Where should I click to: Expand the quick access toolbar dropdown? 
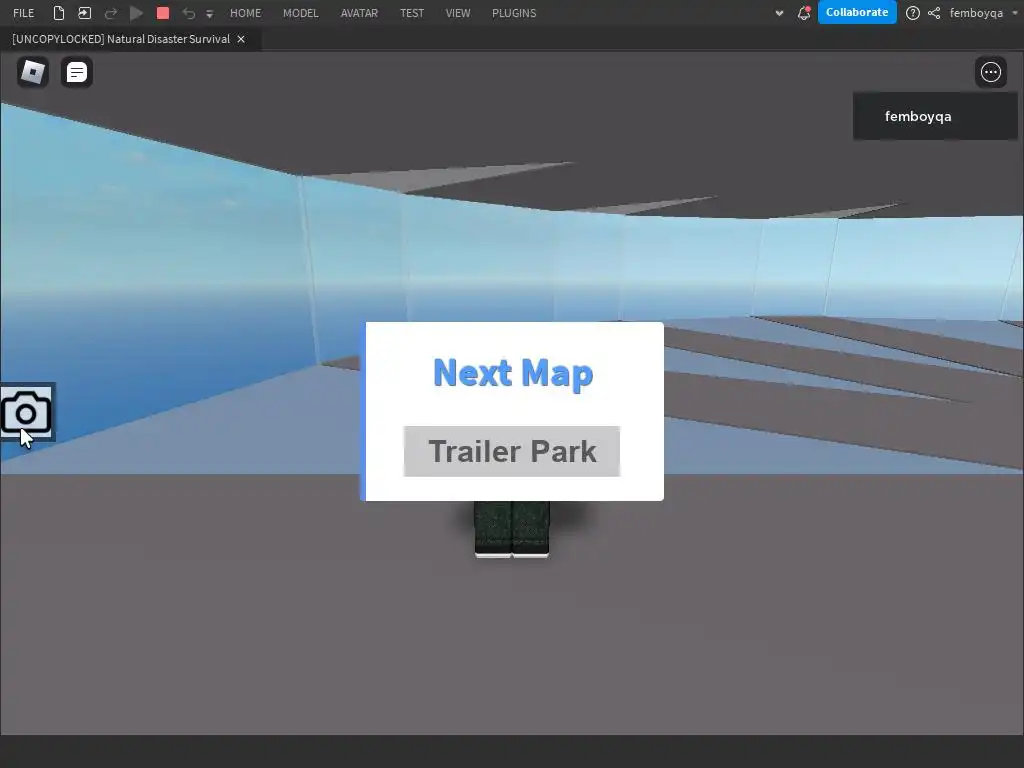[x=210, y=14]
